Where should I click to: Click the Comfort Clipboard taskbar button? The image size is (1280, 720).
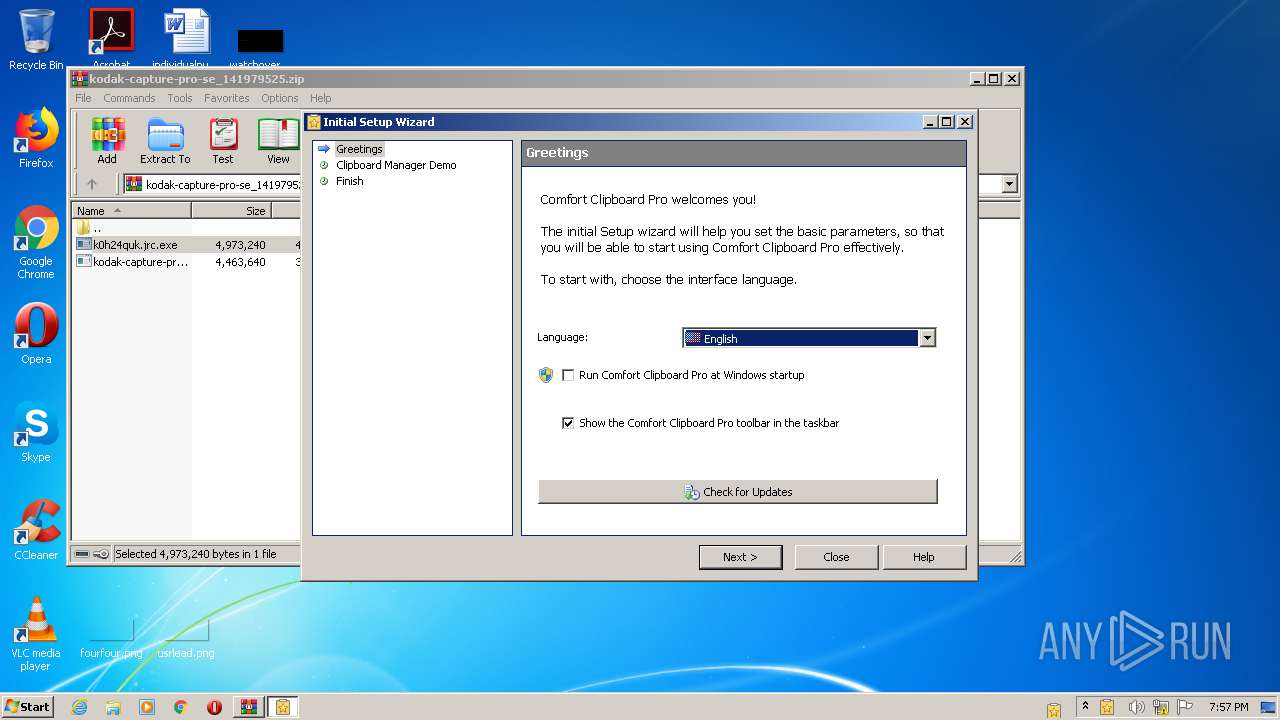[x=283, y=707]
